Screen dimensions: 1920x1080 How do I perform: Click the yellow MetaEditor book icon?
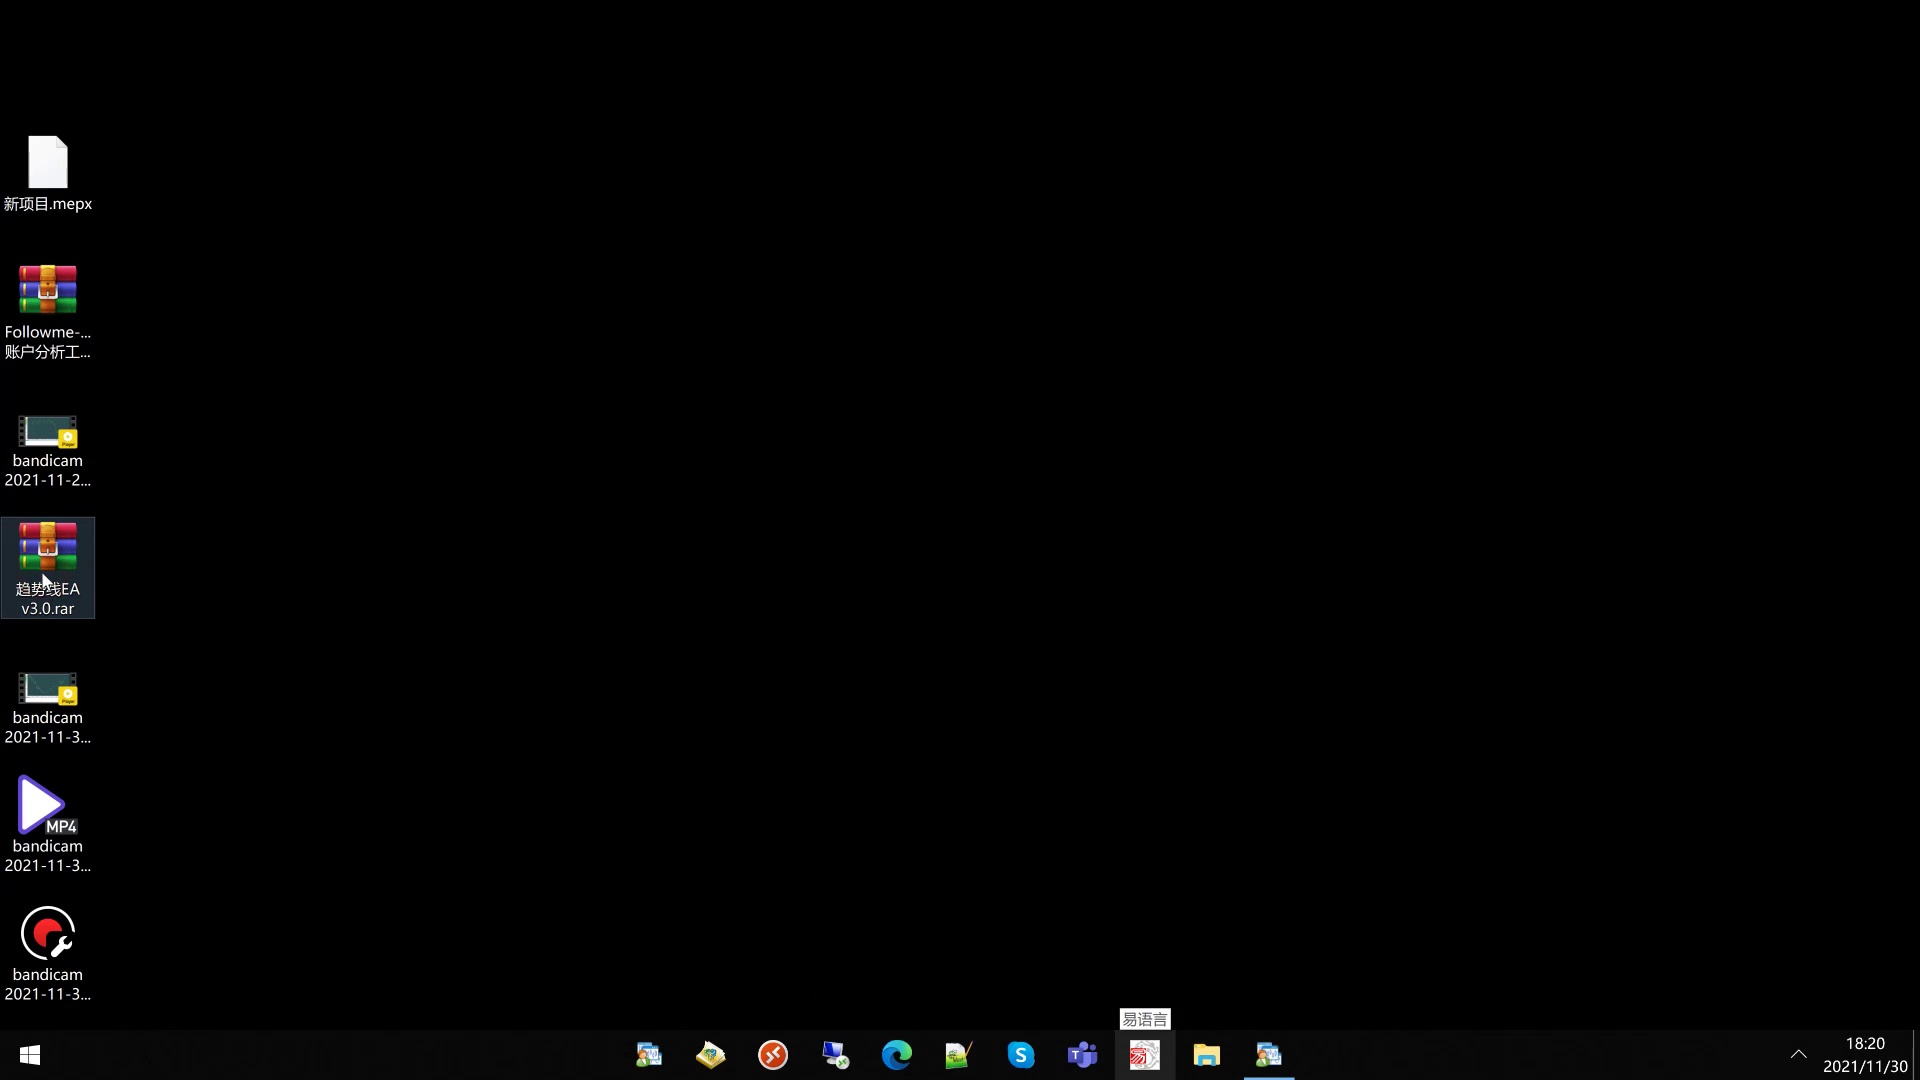point(710,1055)
